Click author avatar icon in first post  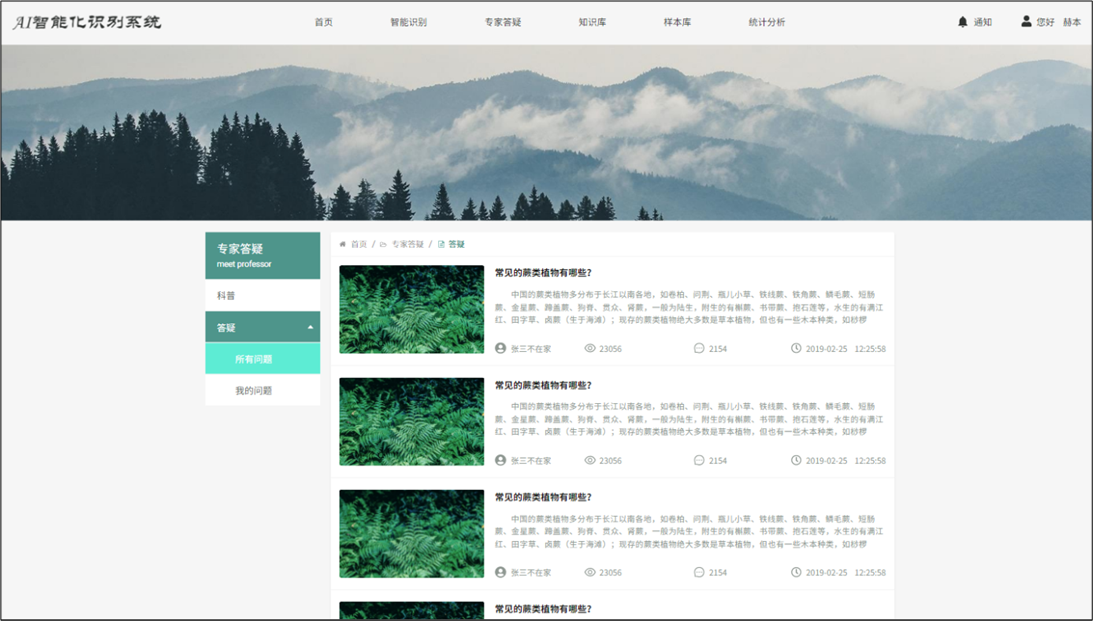pos(501,349)
